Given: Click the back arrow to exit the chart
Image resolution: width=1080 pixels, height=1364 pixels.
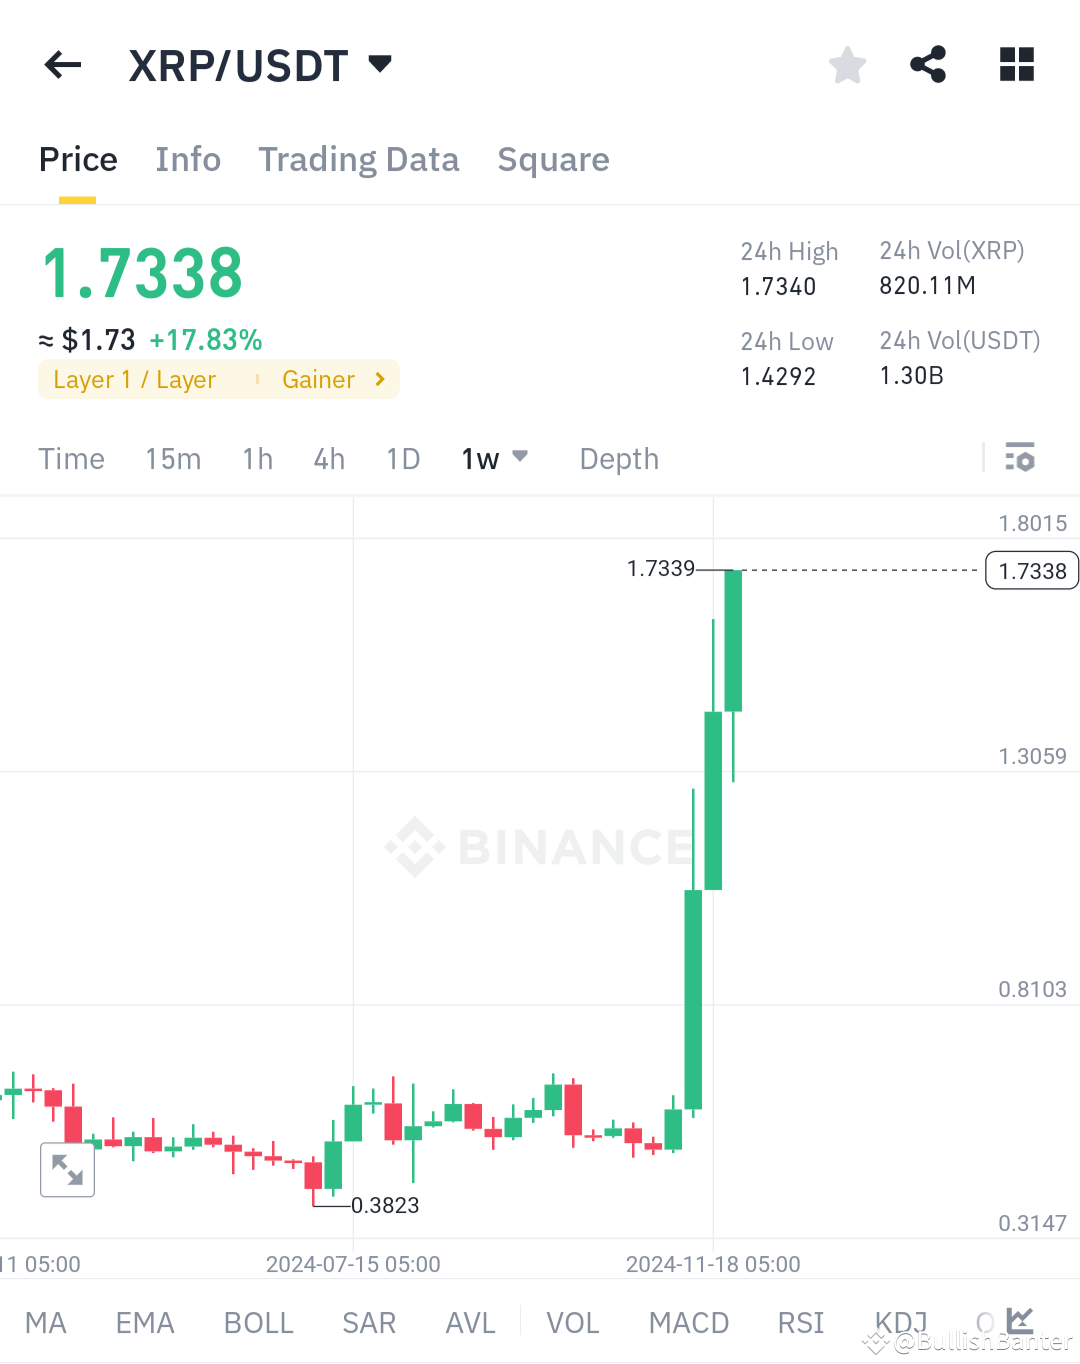Looking at the screenshot, I should (x=62, y=64).
